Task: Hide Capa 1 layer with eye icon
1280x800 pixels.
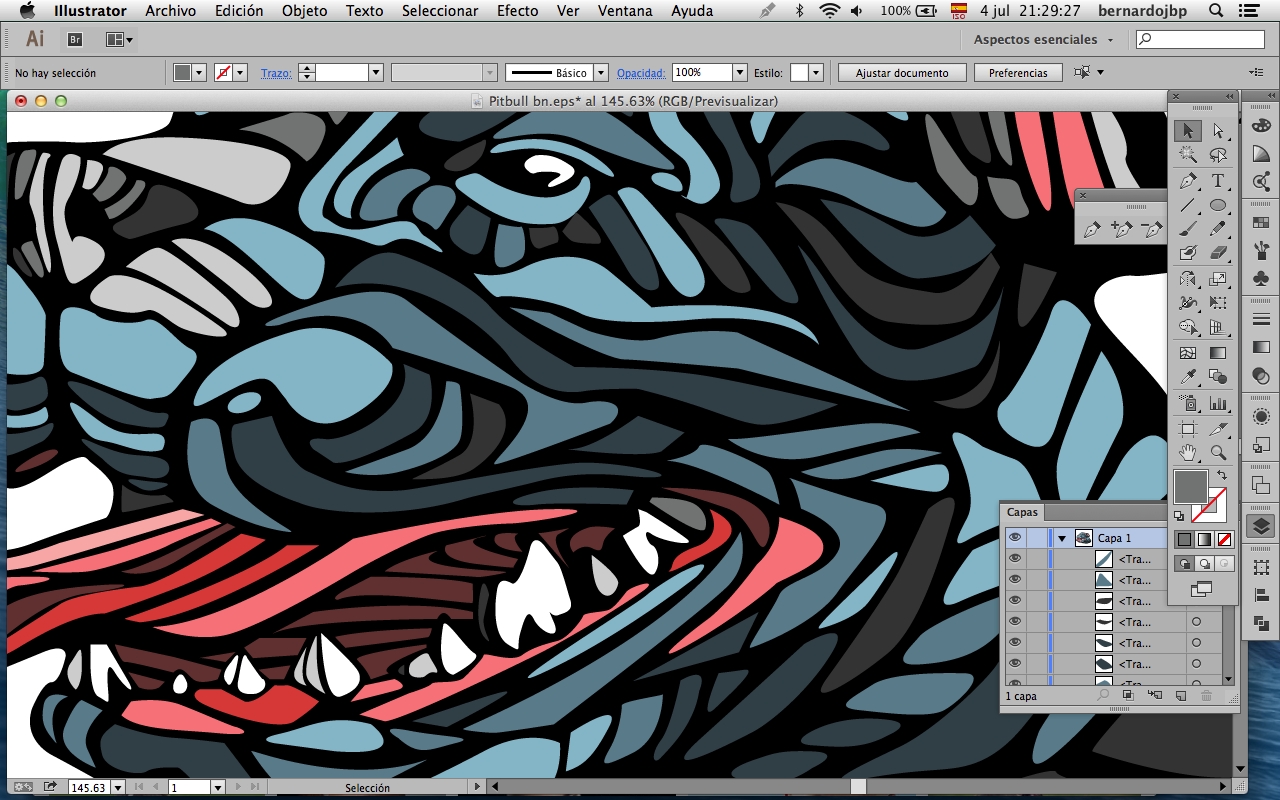Action: pos(1015,538)
